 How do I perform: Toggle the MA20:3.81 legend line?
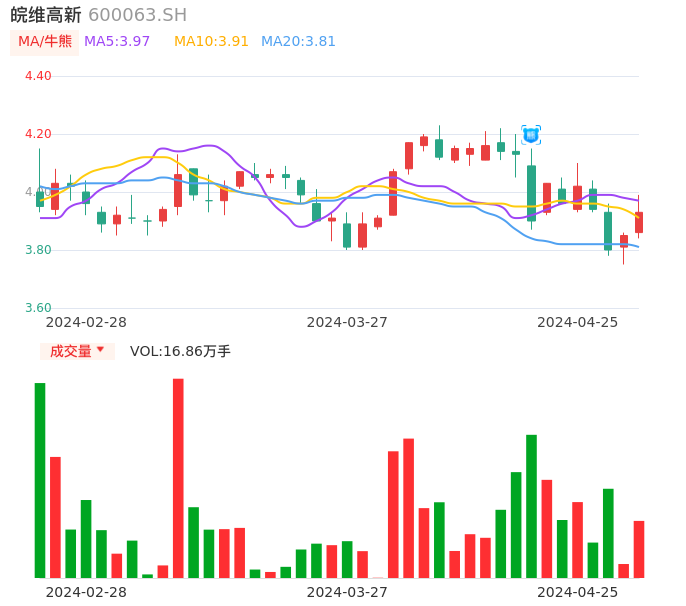pyautogui.click(x=298, y=42)
